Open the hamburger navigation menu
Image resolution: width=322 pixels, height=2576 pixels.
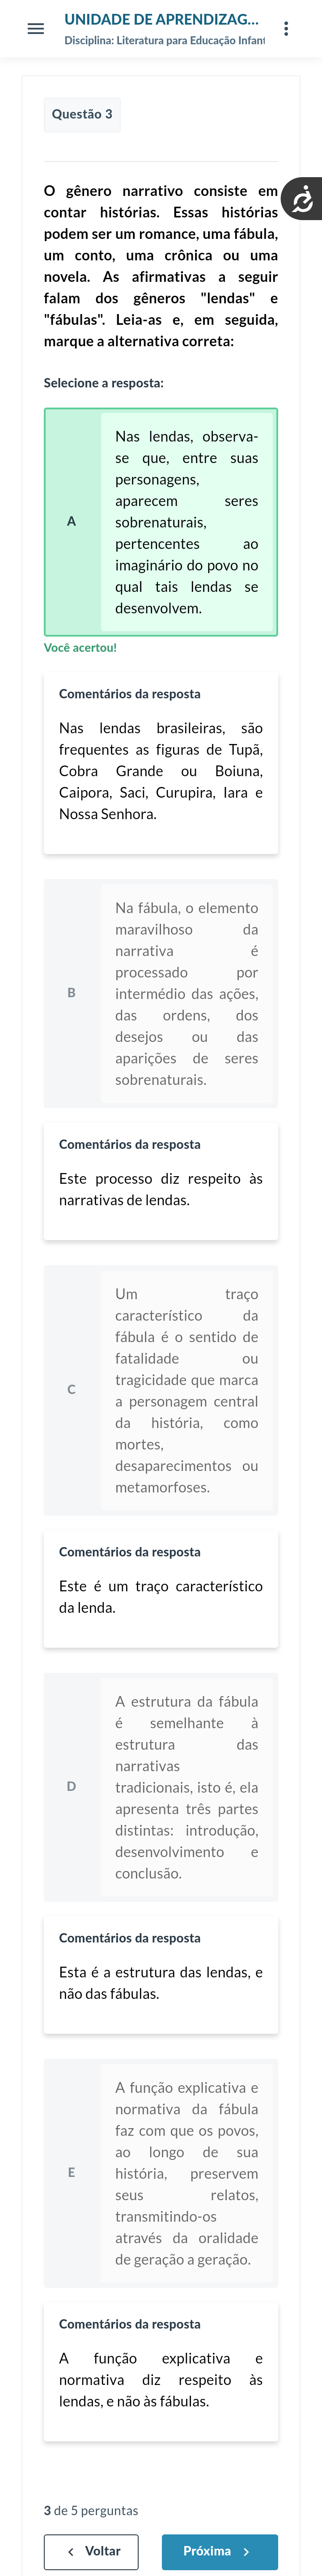(x=36, y=29)
